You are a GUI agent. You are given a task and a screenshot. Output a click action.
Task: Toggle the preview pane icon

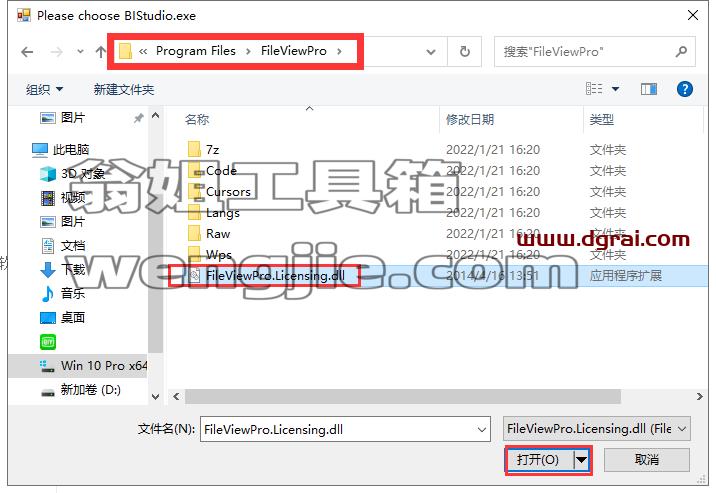[x=648, y=89]
